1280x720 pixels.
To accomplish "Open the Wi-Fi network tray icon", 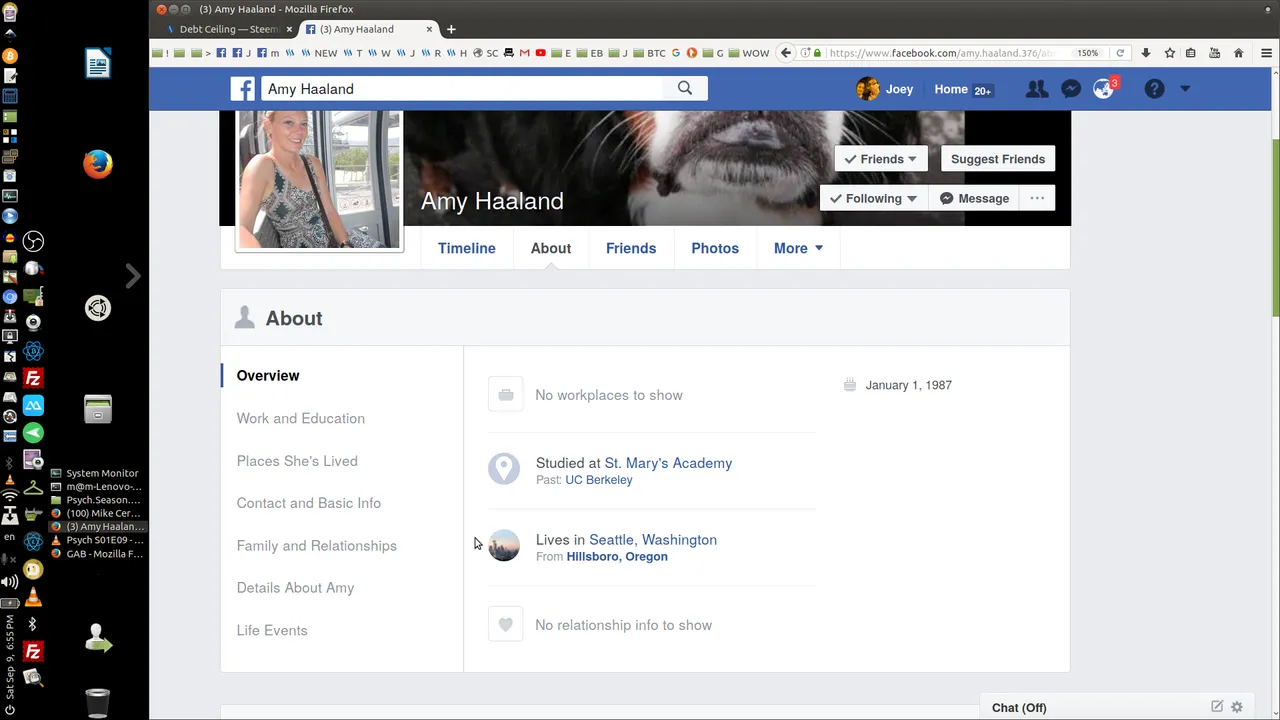I will [10, 495].
